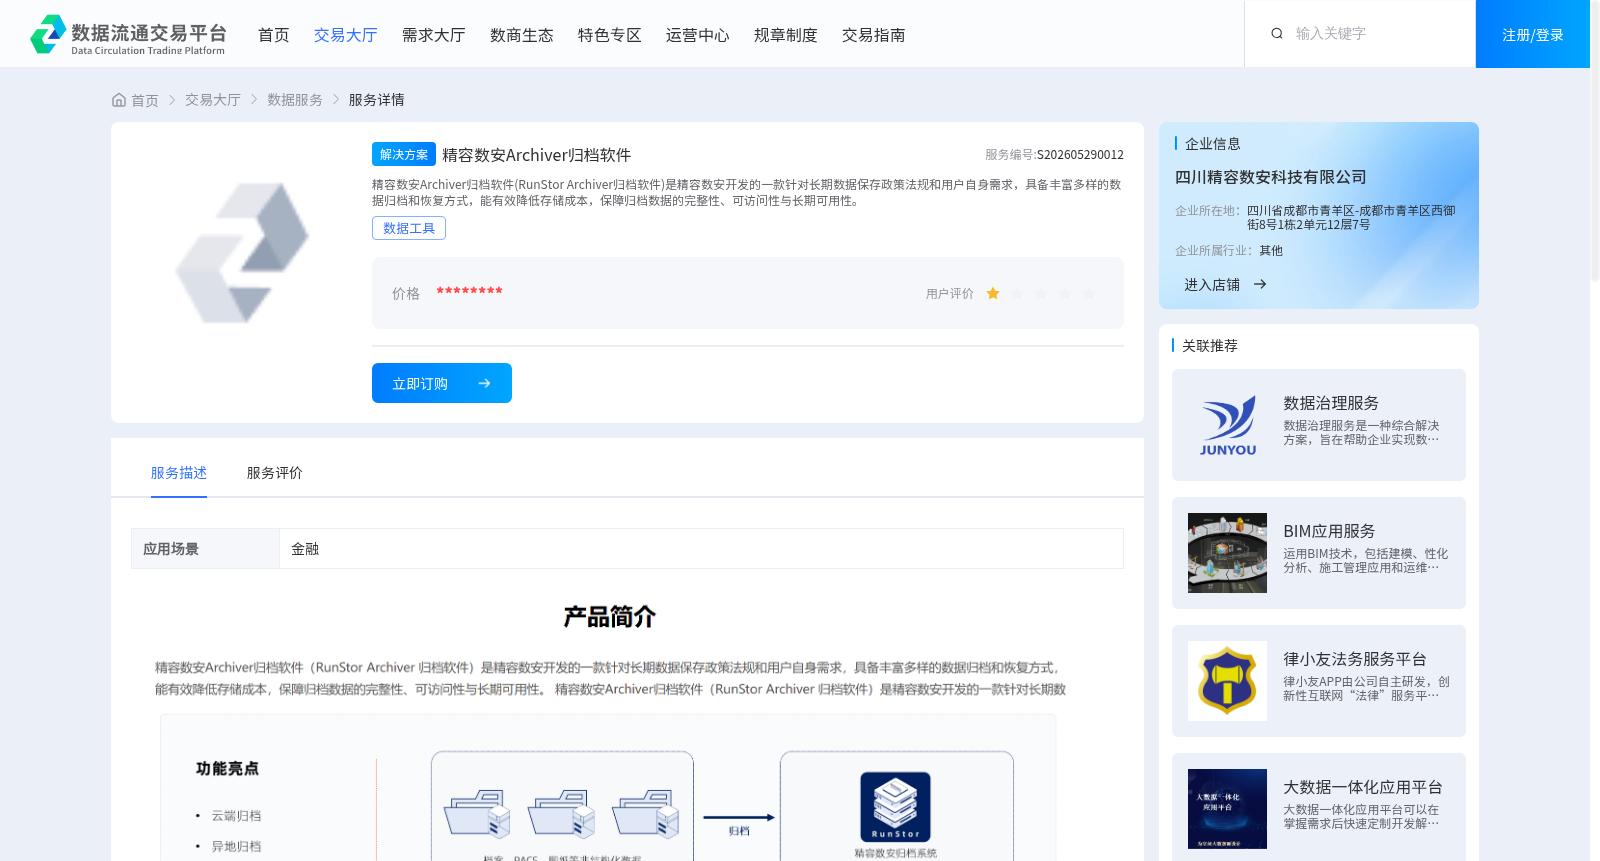Open 特色专区 navigation item

pyautogui.click(x=610, y=35)
